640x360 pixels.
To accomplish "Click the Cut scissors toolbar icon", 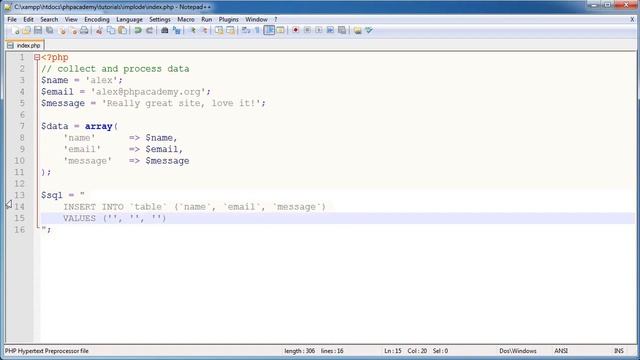I will (99, 31).
